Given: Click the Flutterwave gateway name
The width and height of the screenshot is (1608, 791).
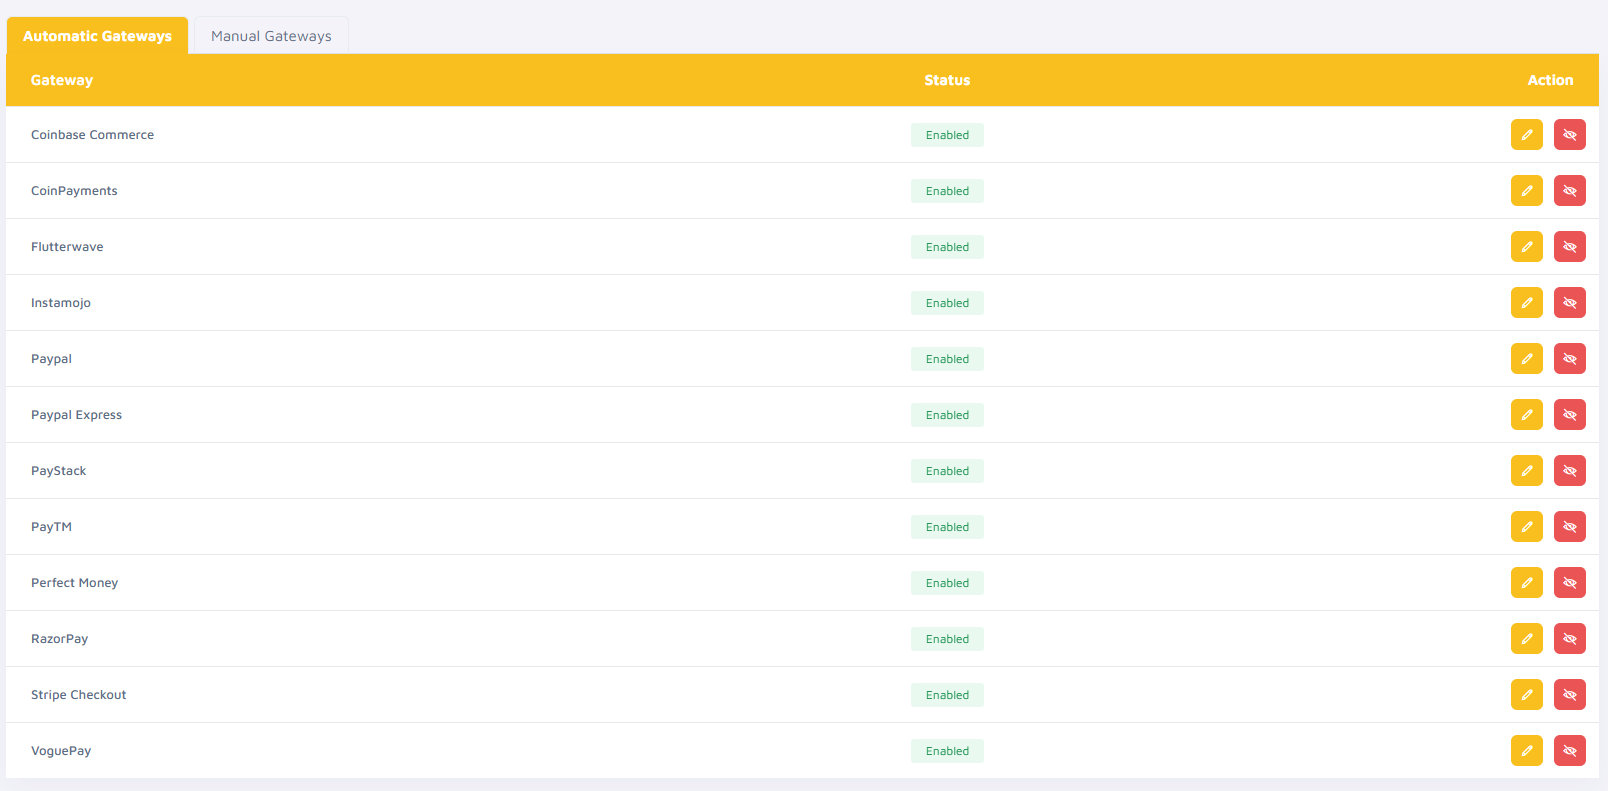Looking at the screenshot, I should pos(67,247).
